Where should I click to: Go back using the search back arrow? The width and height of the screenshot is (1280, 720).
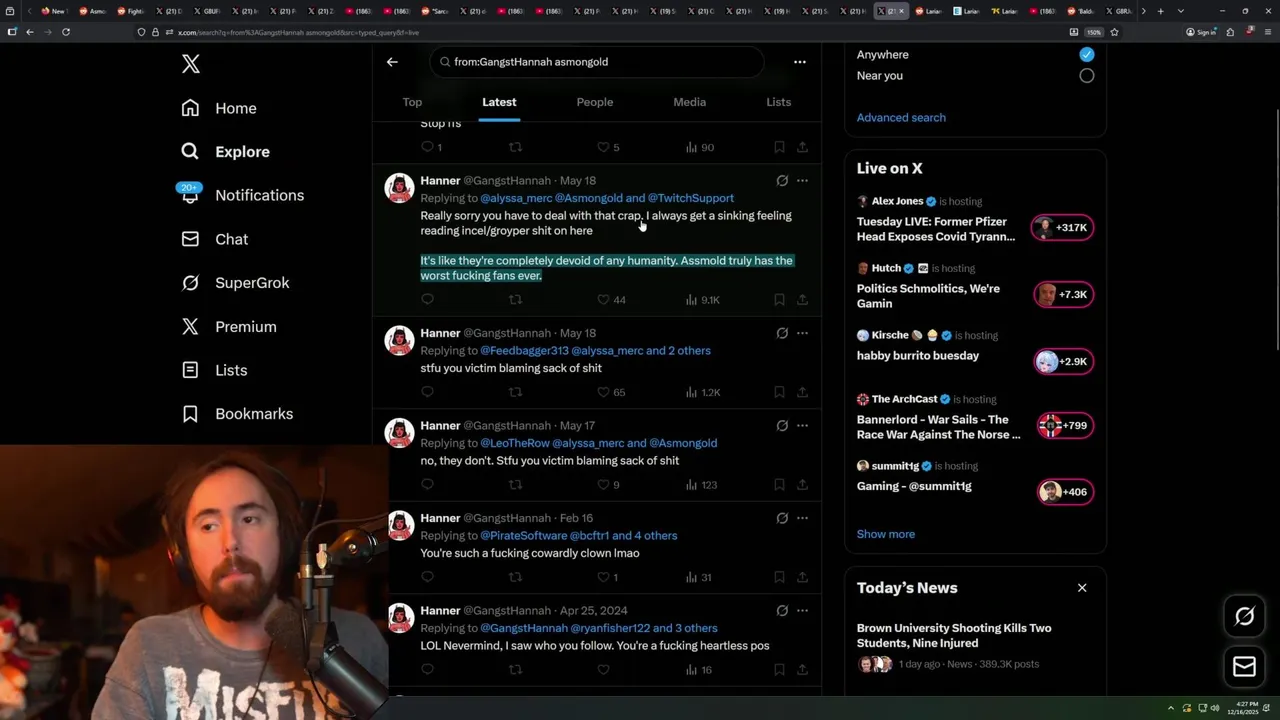click(x=392, y=62)
